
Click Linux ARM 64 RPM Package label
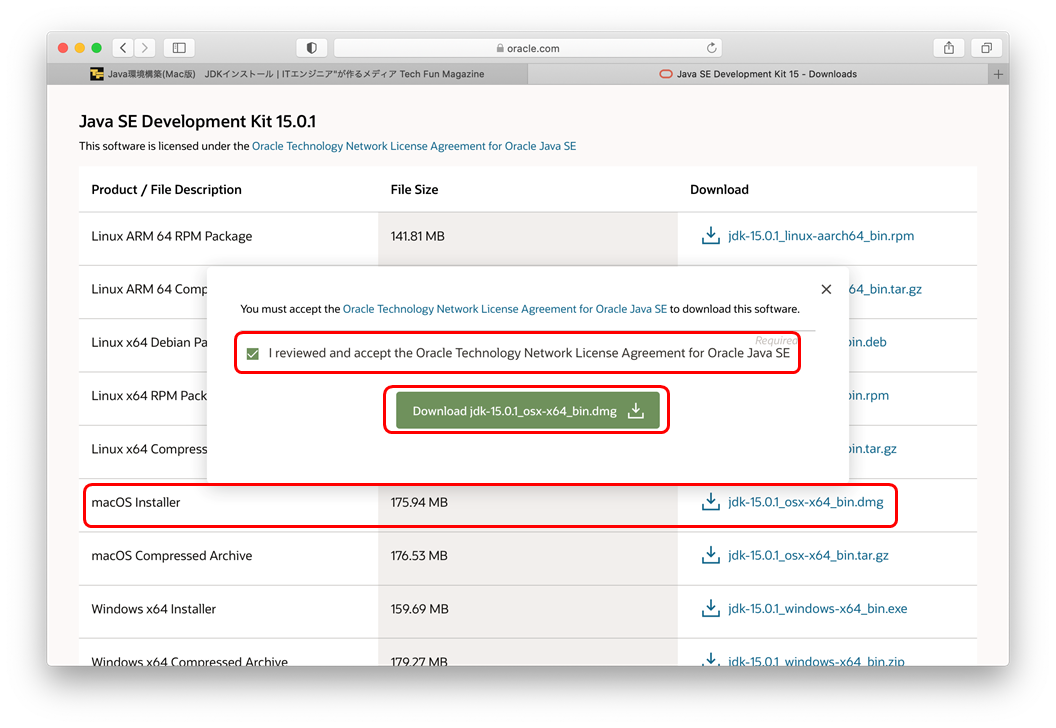tap(172, 236)
